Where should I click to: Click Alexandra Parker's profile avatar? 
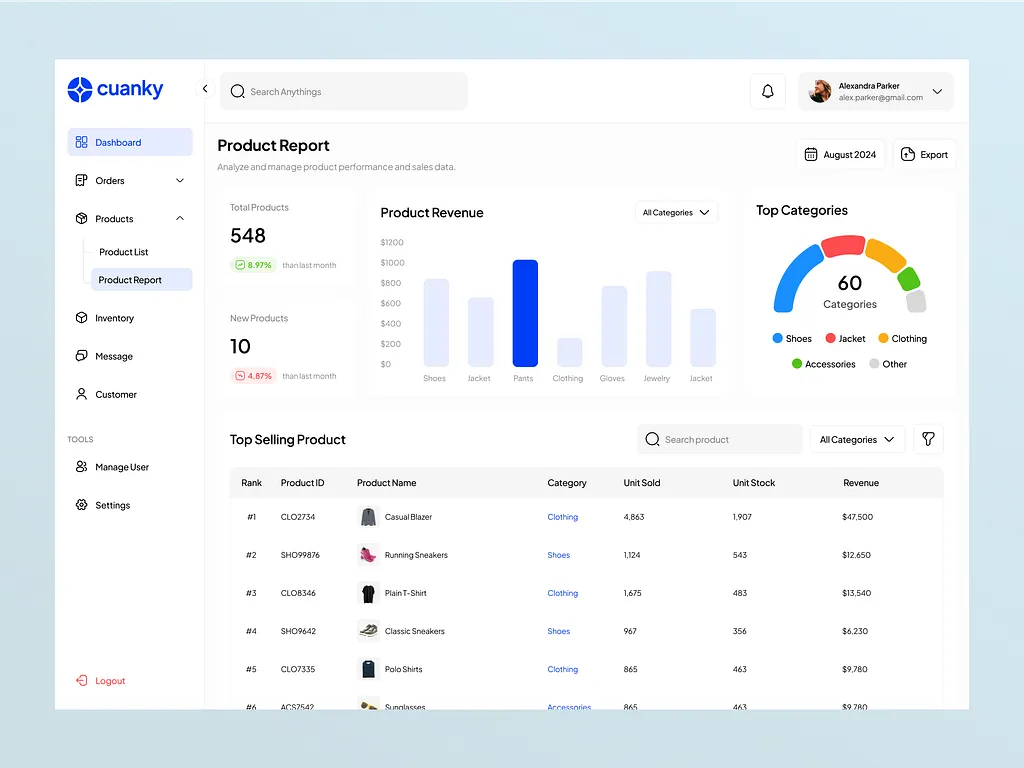(x=820, y=92)
